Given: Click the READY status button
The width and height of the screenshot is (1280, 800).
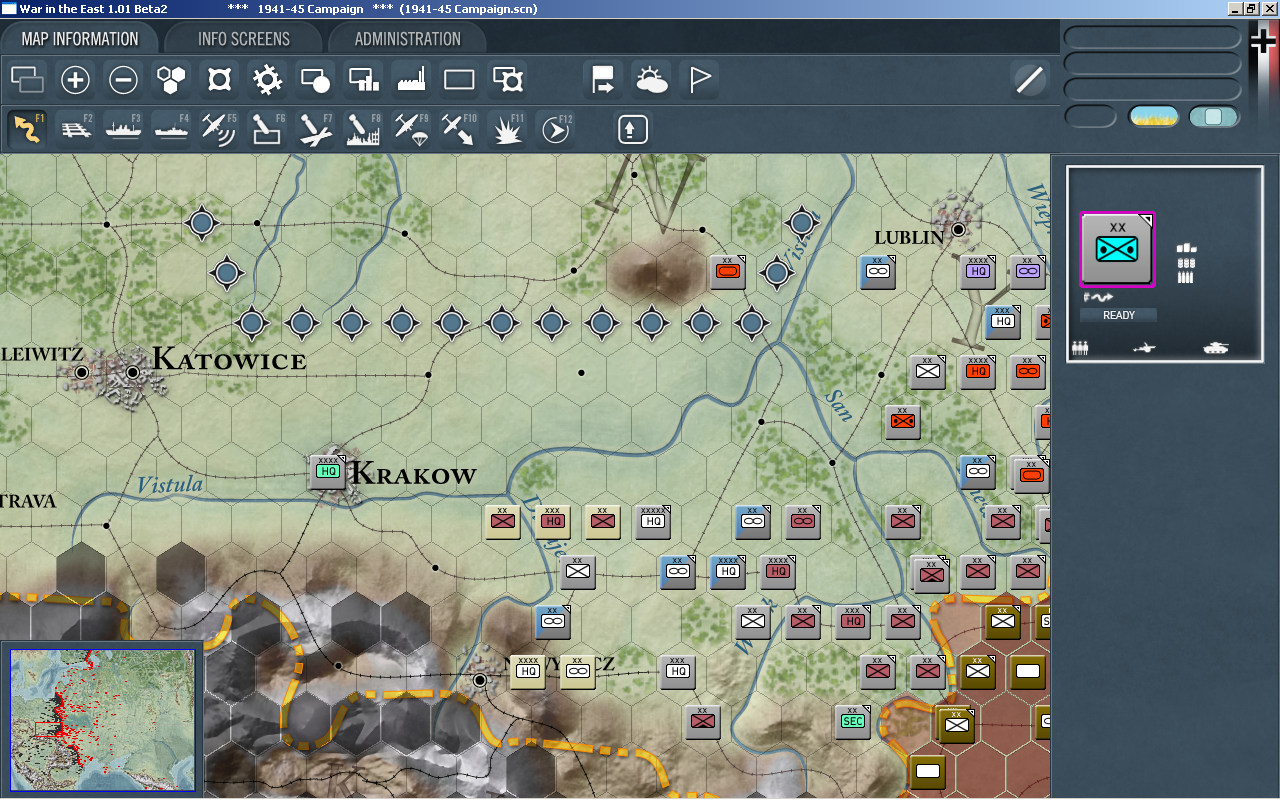Looking at the screenshot, I should (x=1118, y=315).
